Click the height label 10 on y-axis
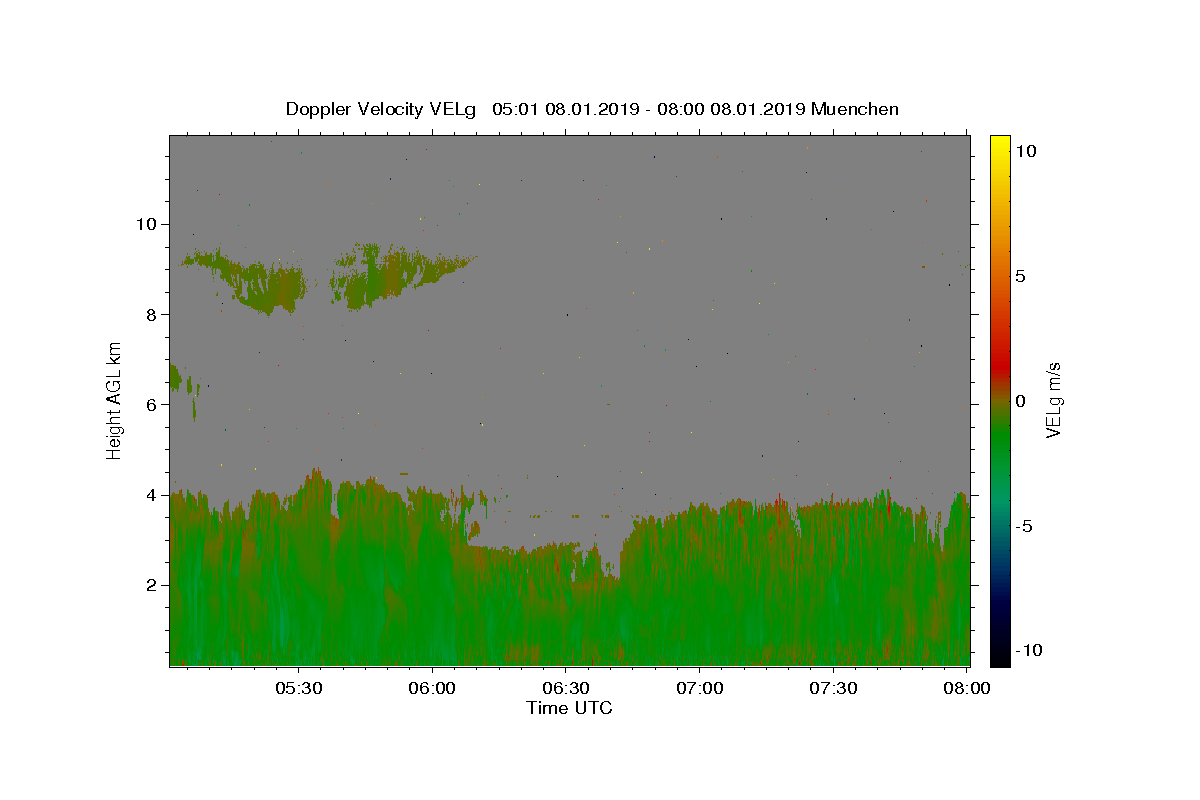The width and height of the screenshot is (1200, 800). click(146, 224)
